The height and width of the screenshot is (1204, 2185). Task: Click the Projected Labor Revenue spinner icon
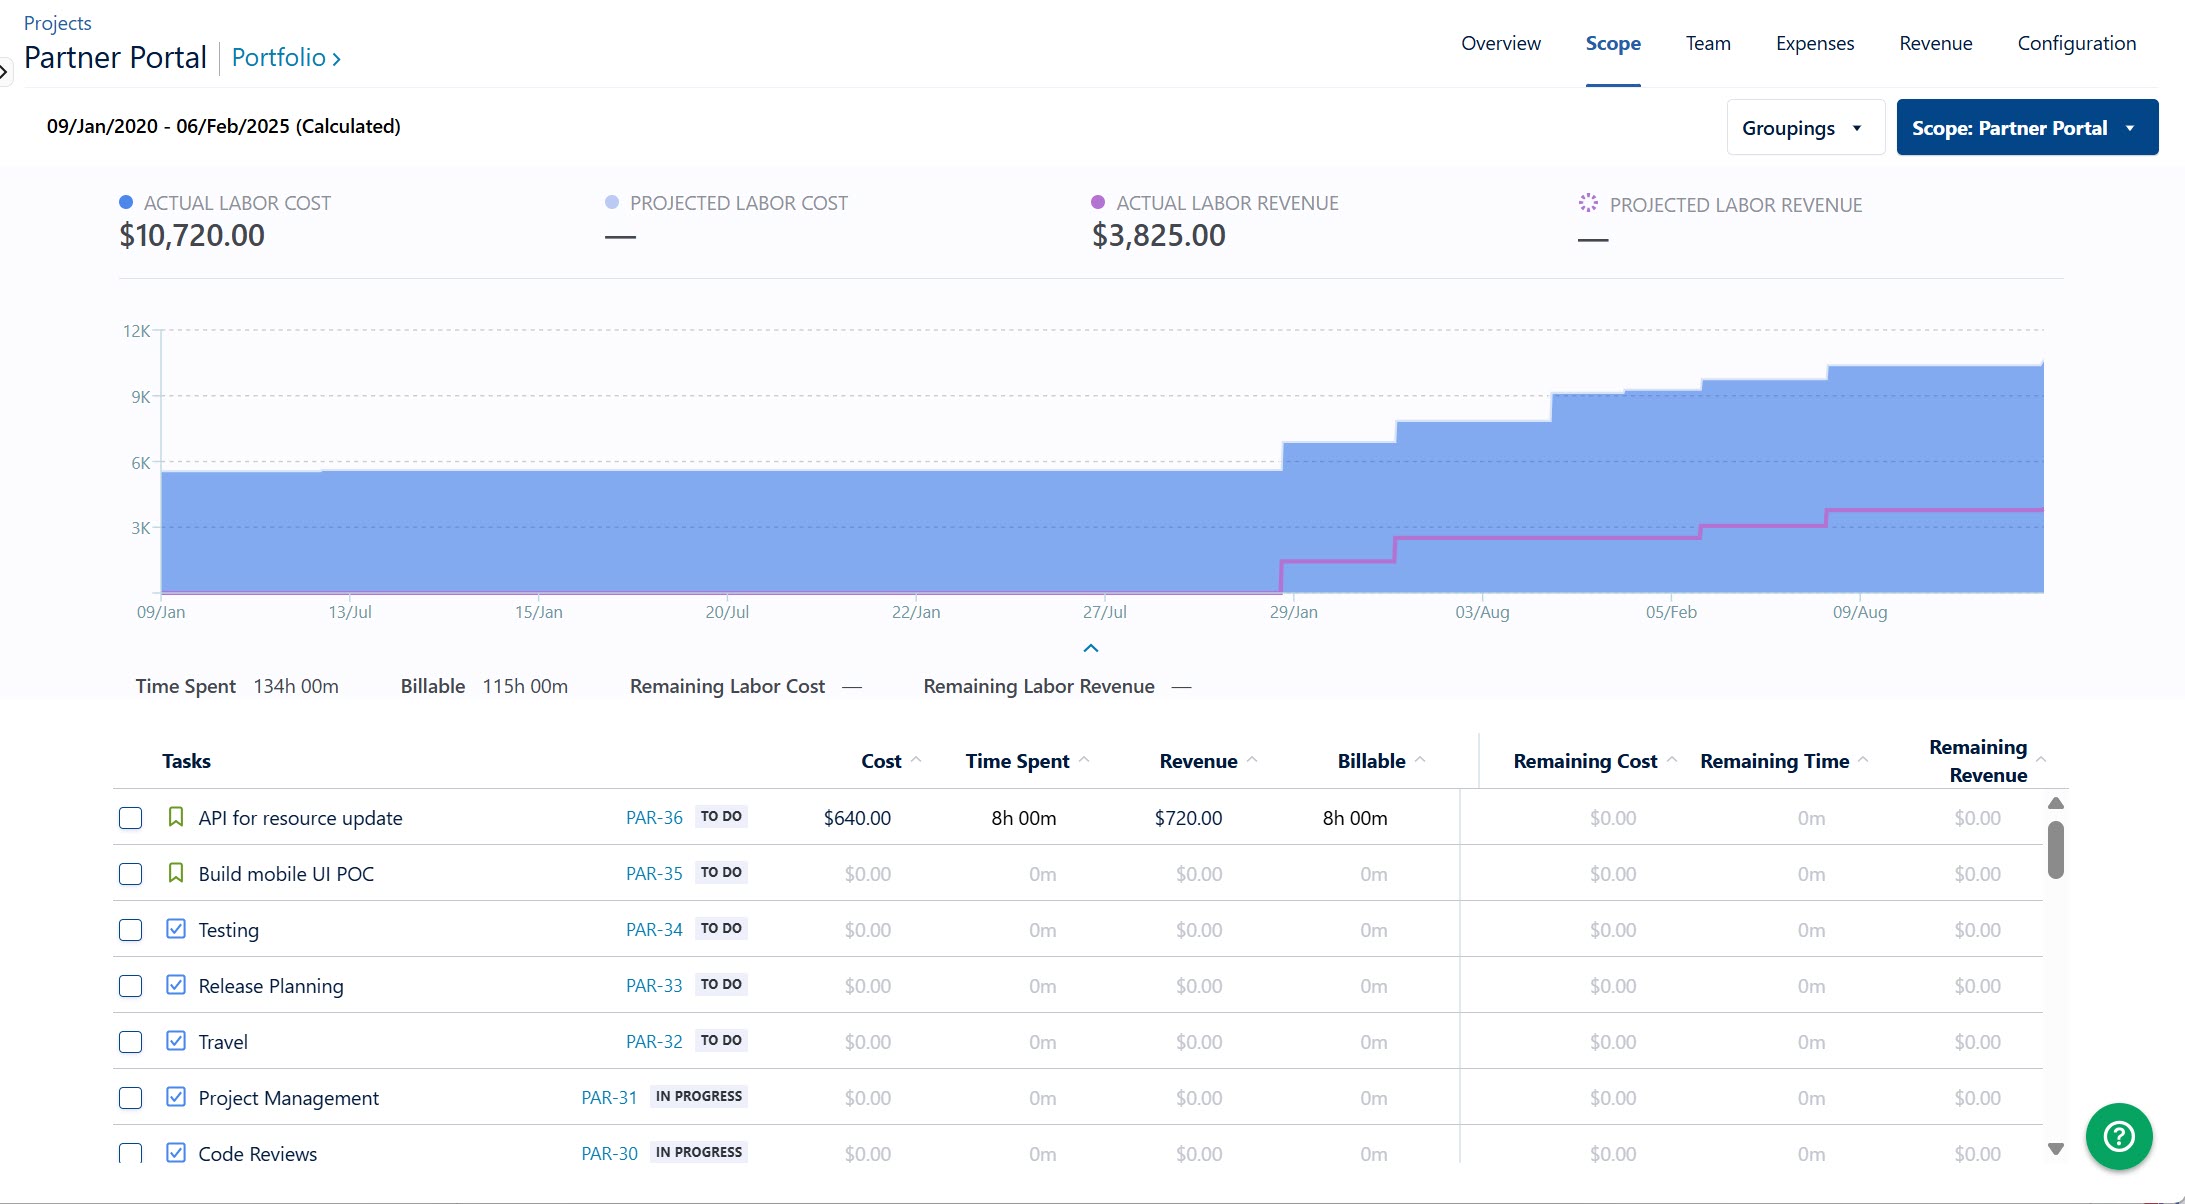tap(1587, 203)
